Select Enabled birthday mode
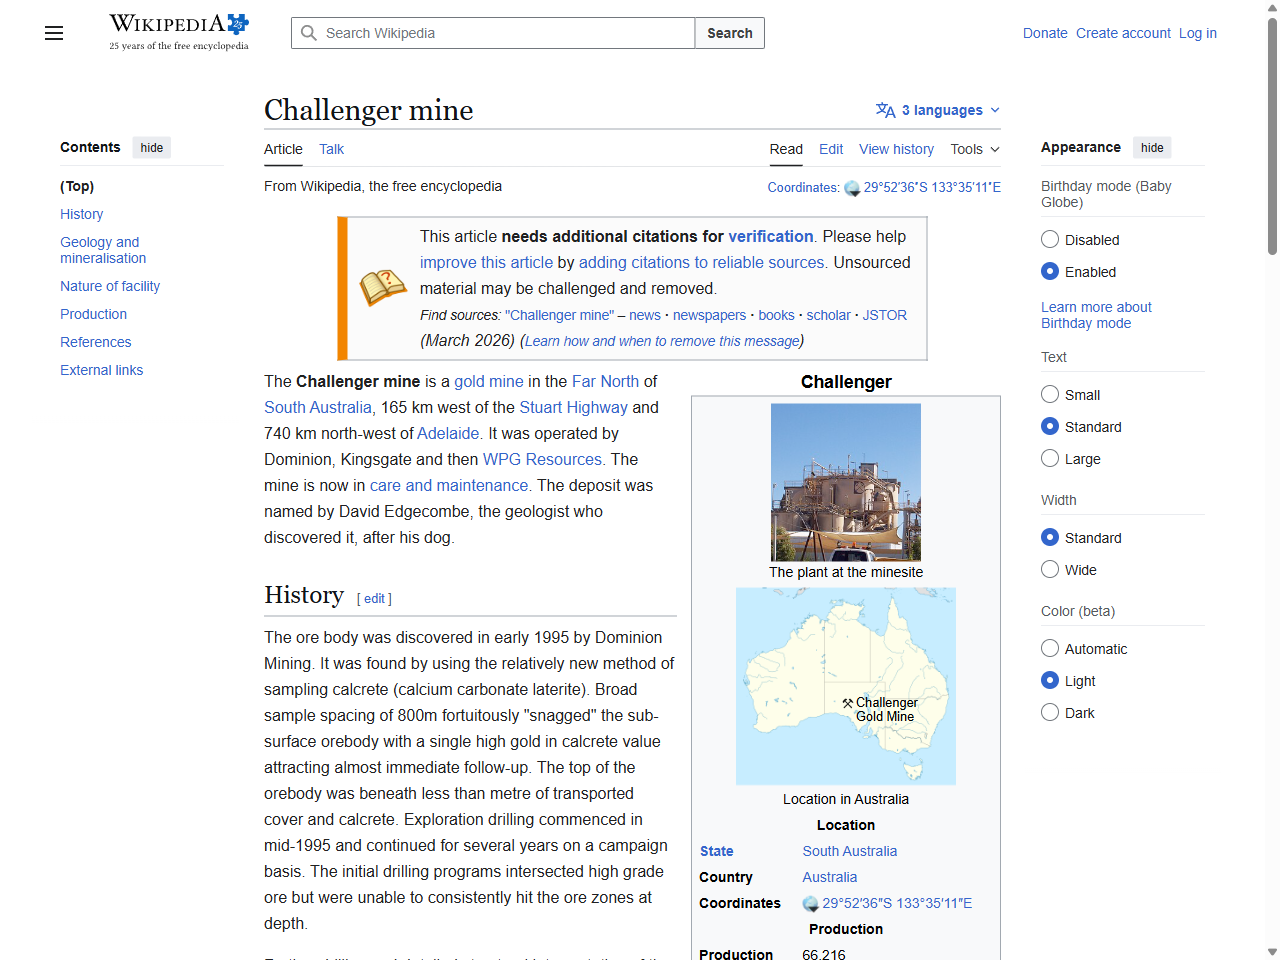 point(1050,271)
